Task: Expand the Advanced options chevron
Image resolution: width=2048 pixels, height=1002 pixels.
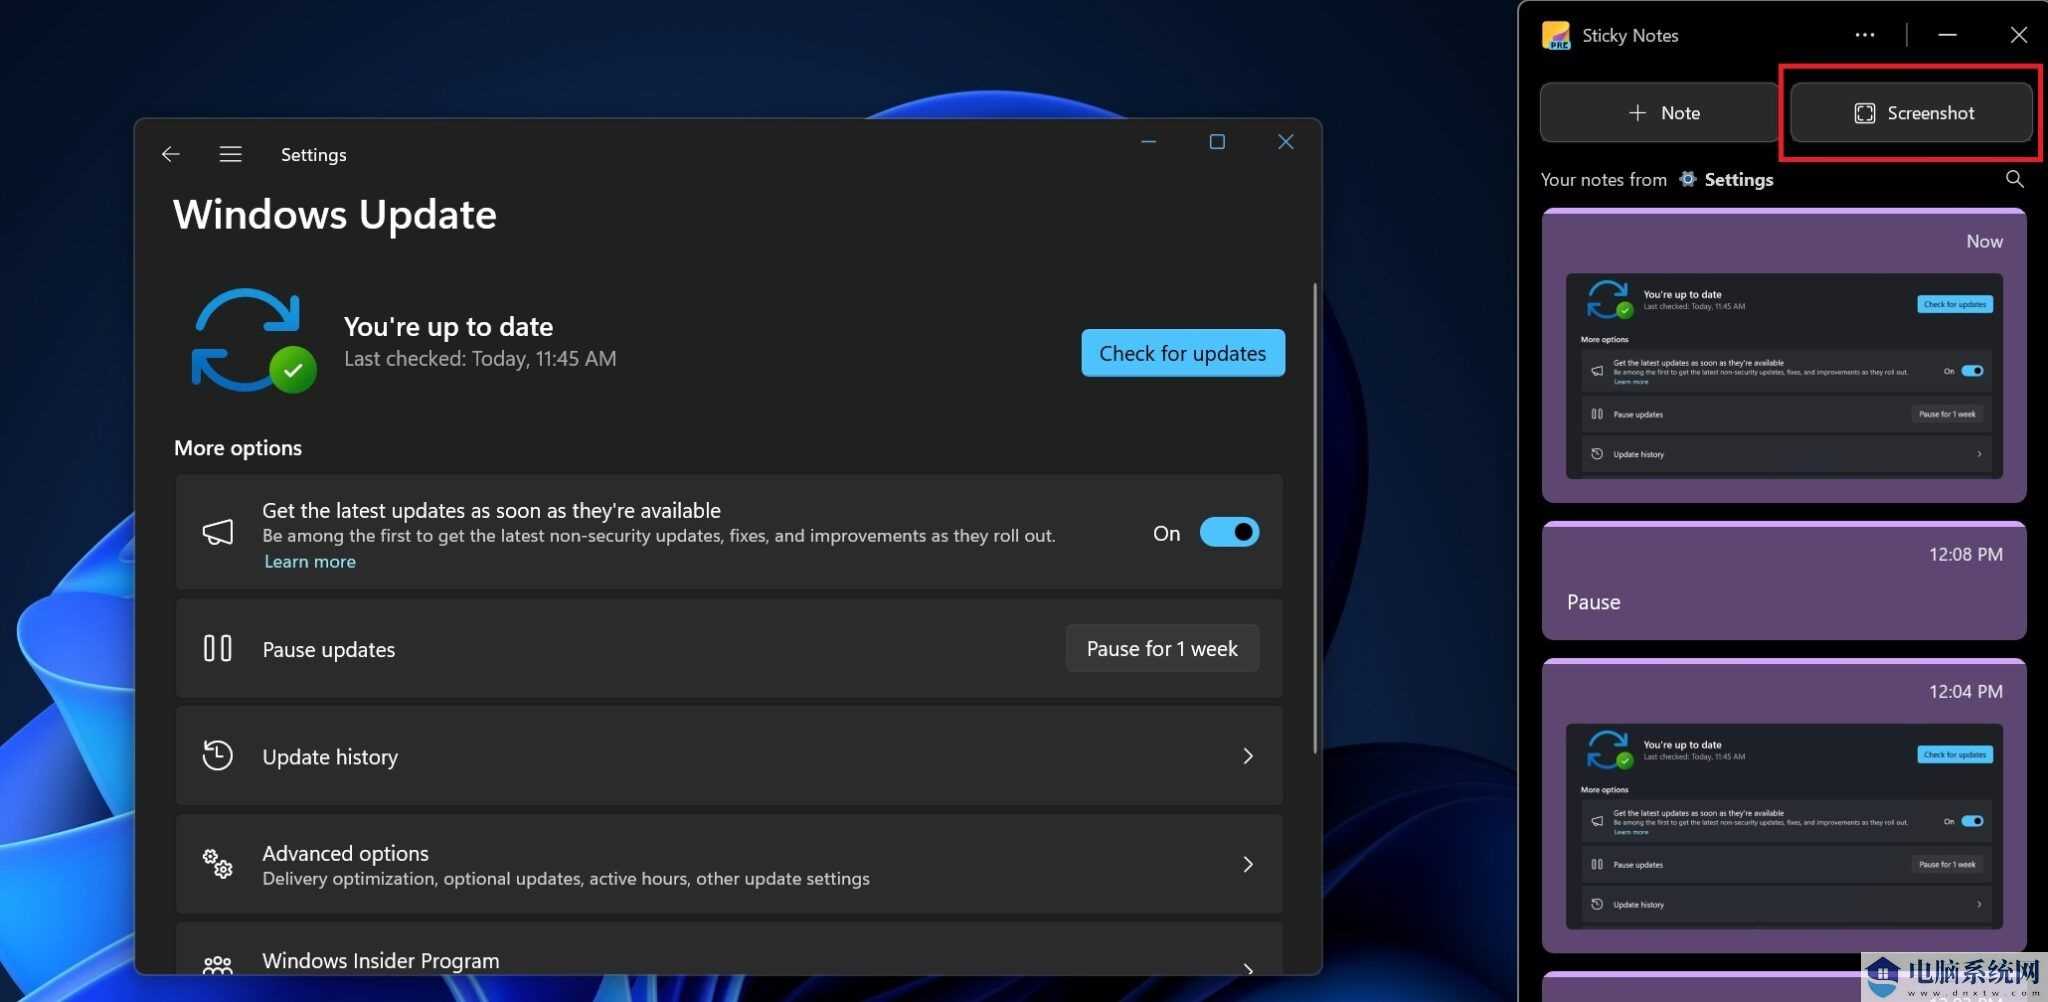Action: [1248, 864]
